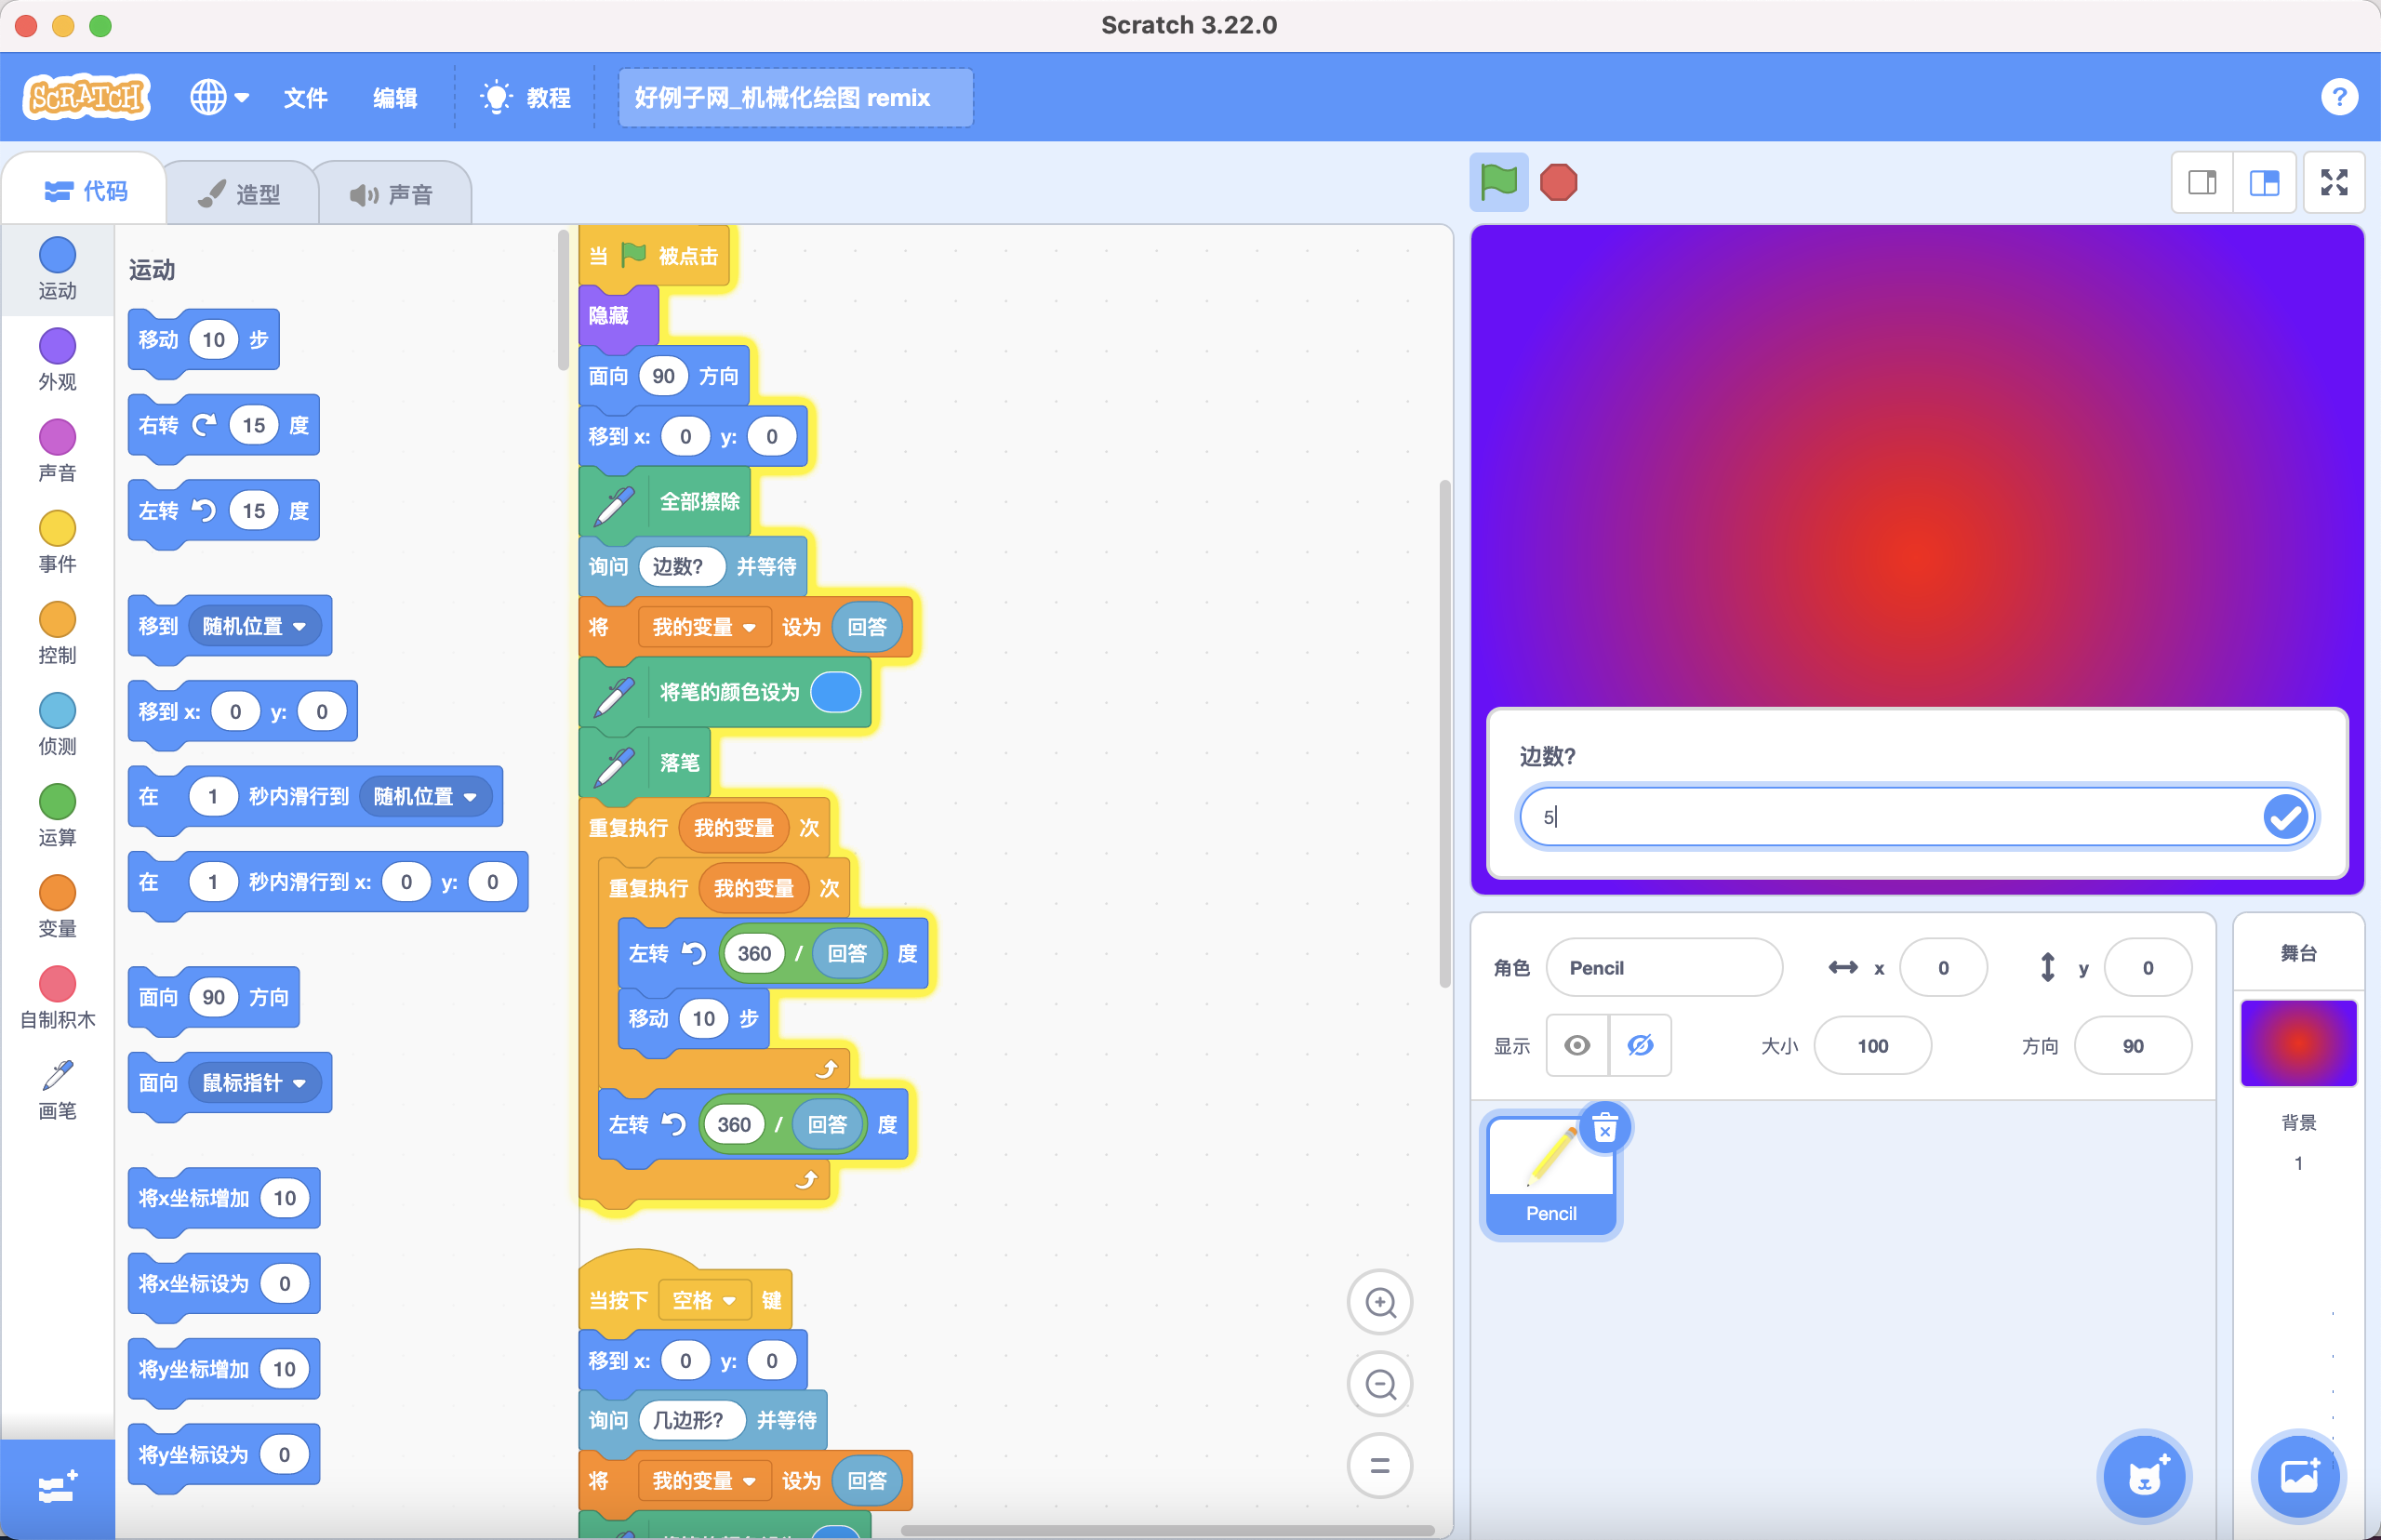Reset workspace zoom to default
The height and width of the screenshot is (1540, 2381).
(1380, 1466)
